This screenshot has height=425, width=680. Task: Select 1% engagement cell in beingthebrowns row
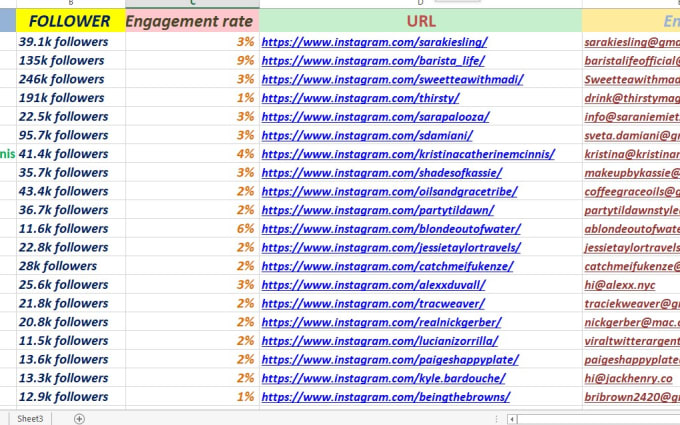point(193,396)
